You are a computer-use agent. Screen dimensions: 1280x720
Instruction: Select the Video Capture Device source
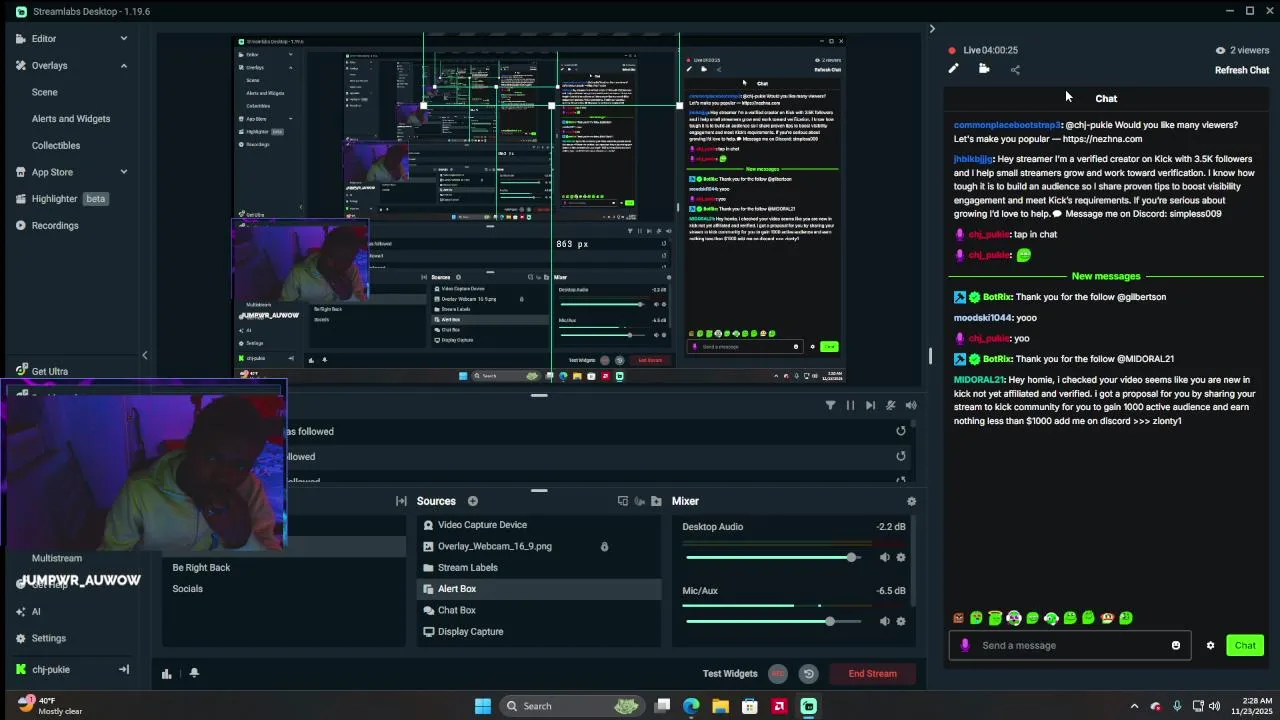coord(539,525)
